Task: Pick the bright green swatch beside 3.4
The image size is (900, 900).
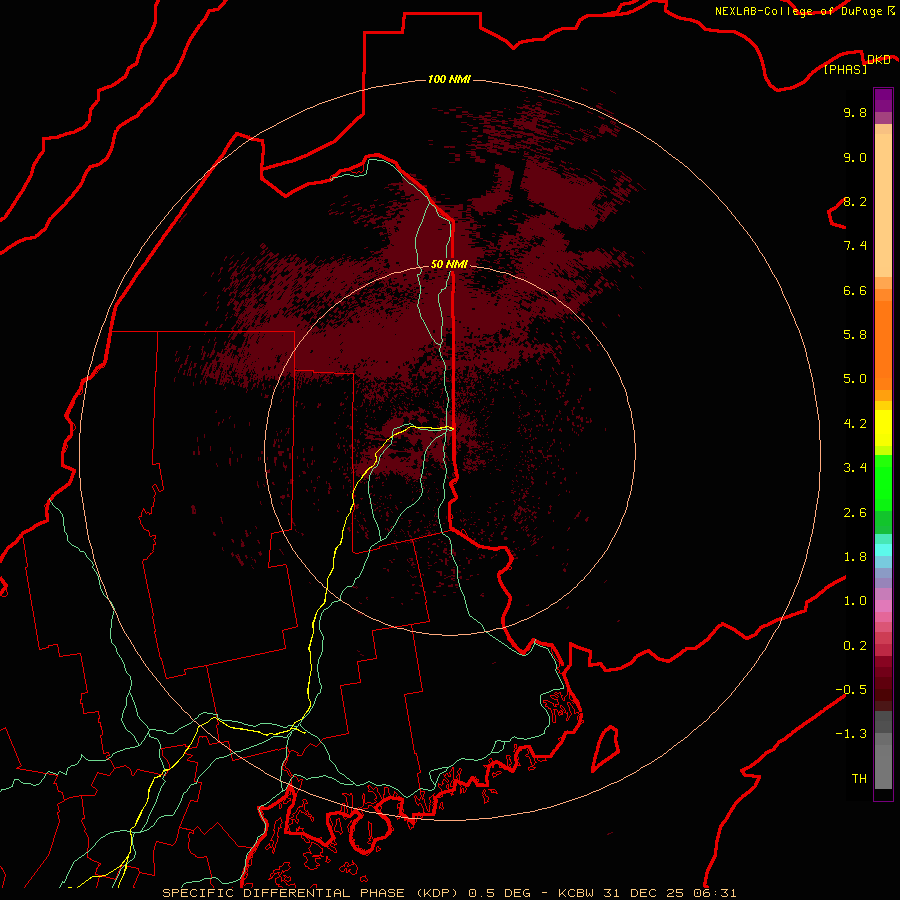Action: tap(883, 481)
